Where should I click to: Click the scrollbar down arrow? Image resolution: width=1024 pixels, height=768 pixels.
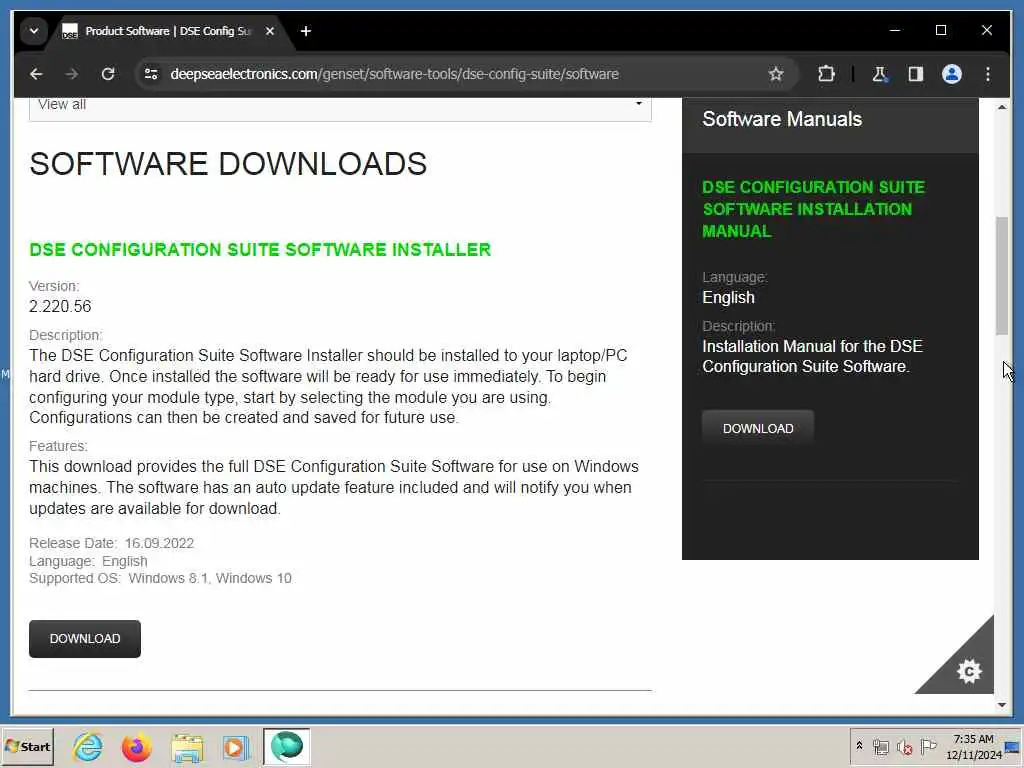coord(1002,705)
